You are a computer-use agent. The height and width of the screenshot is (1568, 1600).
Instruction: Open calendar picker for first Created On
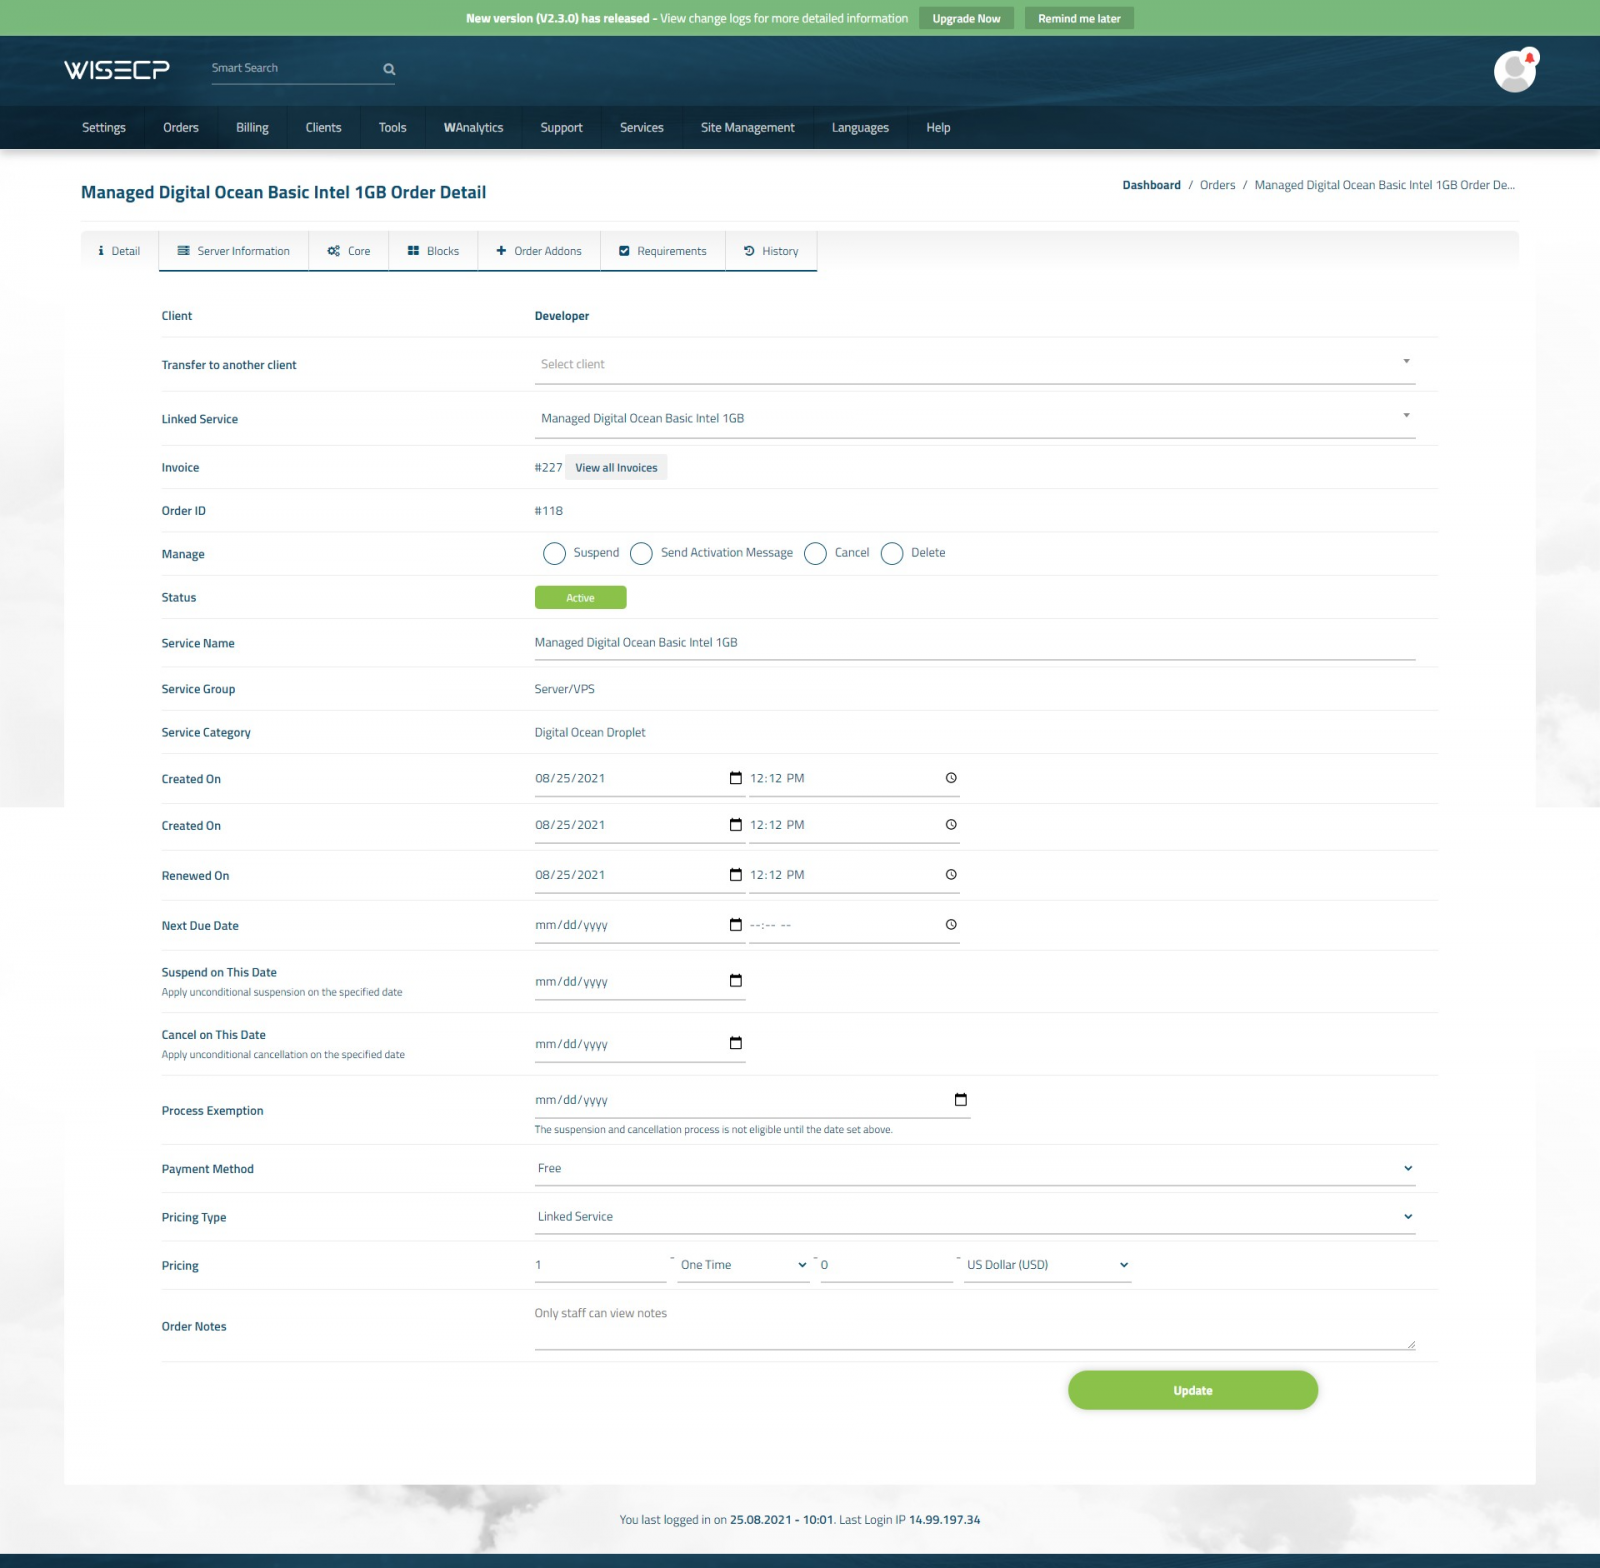[x=736, y=778]
